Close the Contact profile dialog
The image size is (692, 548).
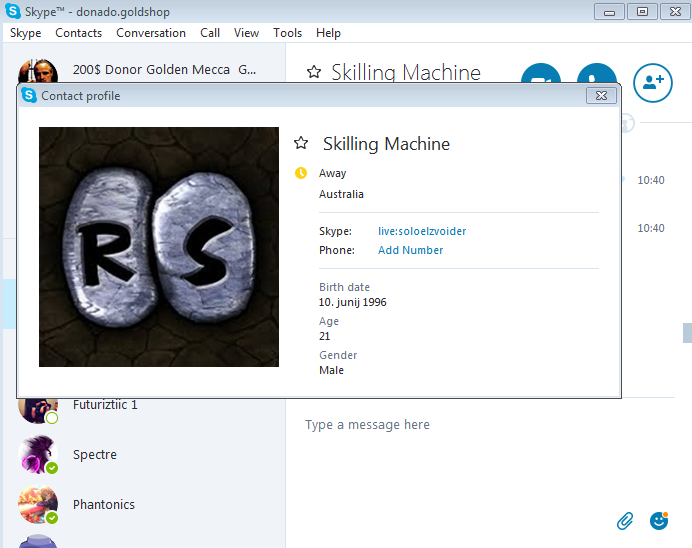[601, 95]
